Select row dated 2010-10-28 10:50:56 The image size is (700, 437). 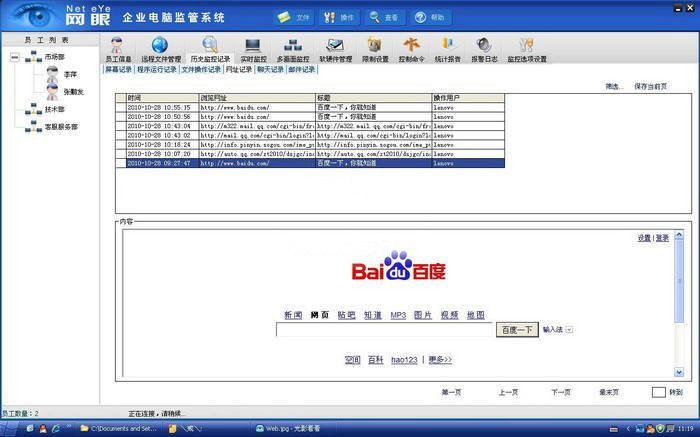click(310, 117)
